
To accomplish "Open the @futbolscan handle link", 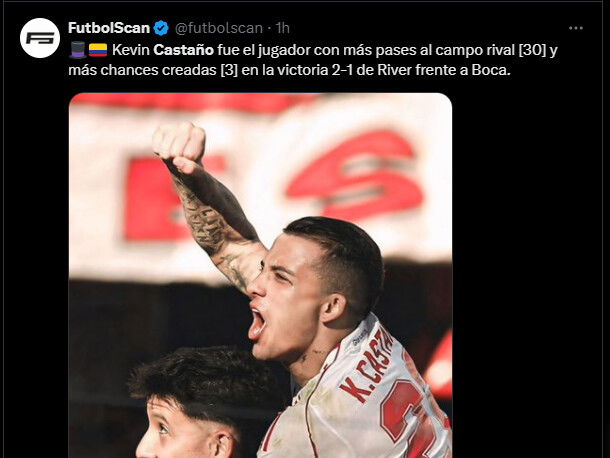I will click(219, 28).
